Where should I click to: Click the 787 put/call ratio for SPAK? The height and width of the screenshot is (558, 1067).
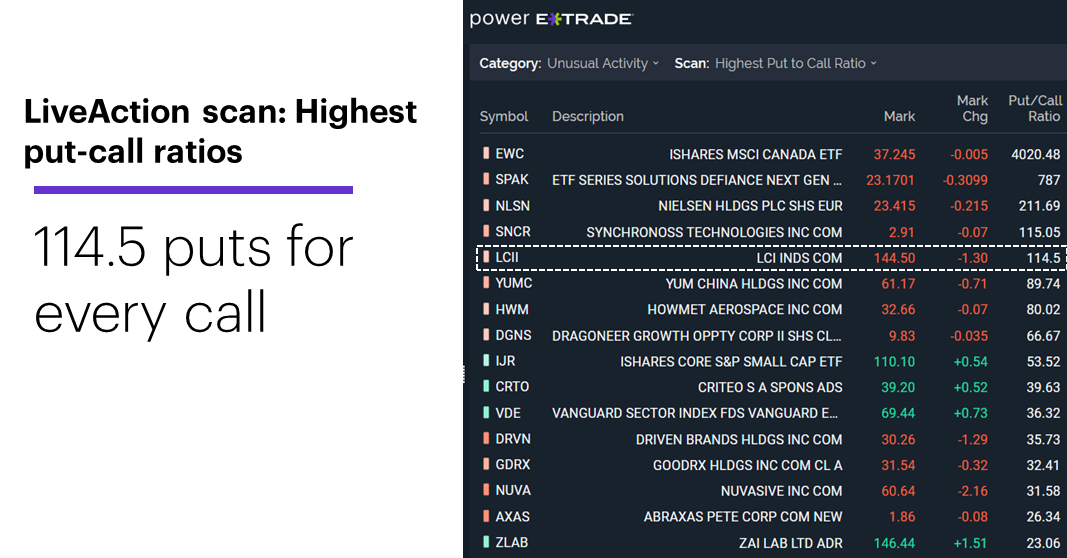(1049, 180)
